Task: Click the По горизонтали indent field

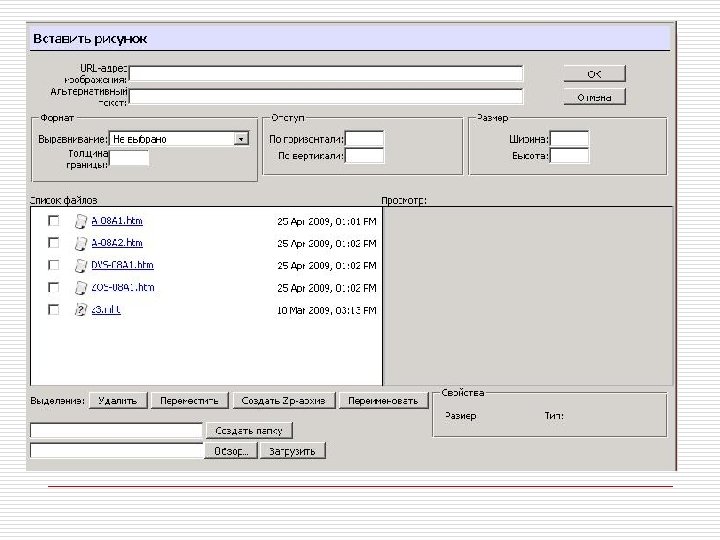Action: tap(364, 139)
